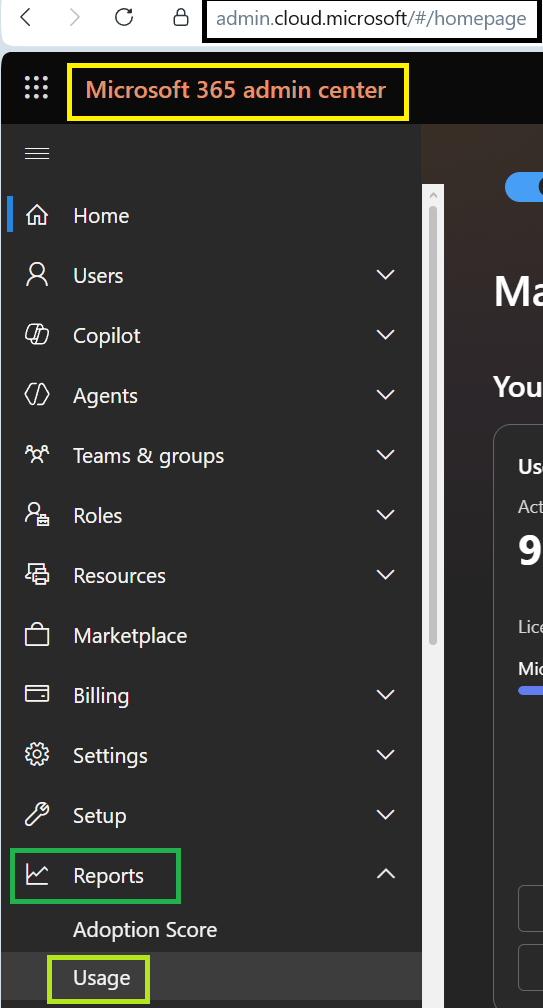Click the Reports chart icon
Image resolution: width=543 pixels, height=1008 pixels.
coord(37,875)
